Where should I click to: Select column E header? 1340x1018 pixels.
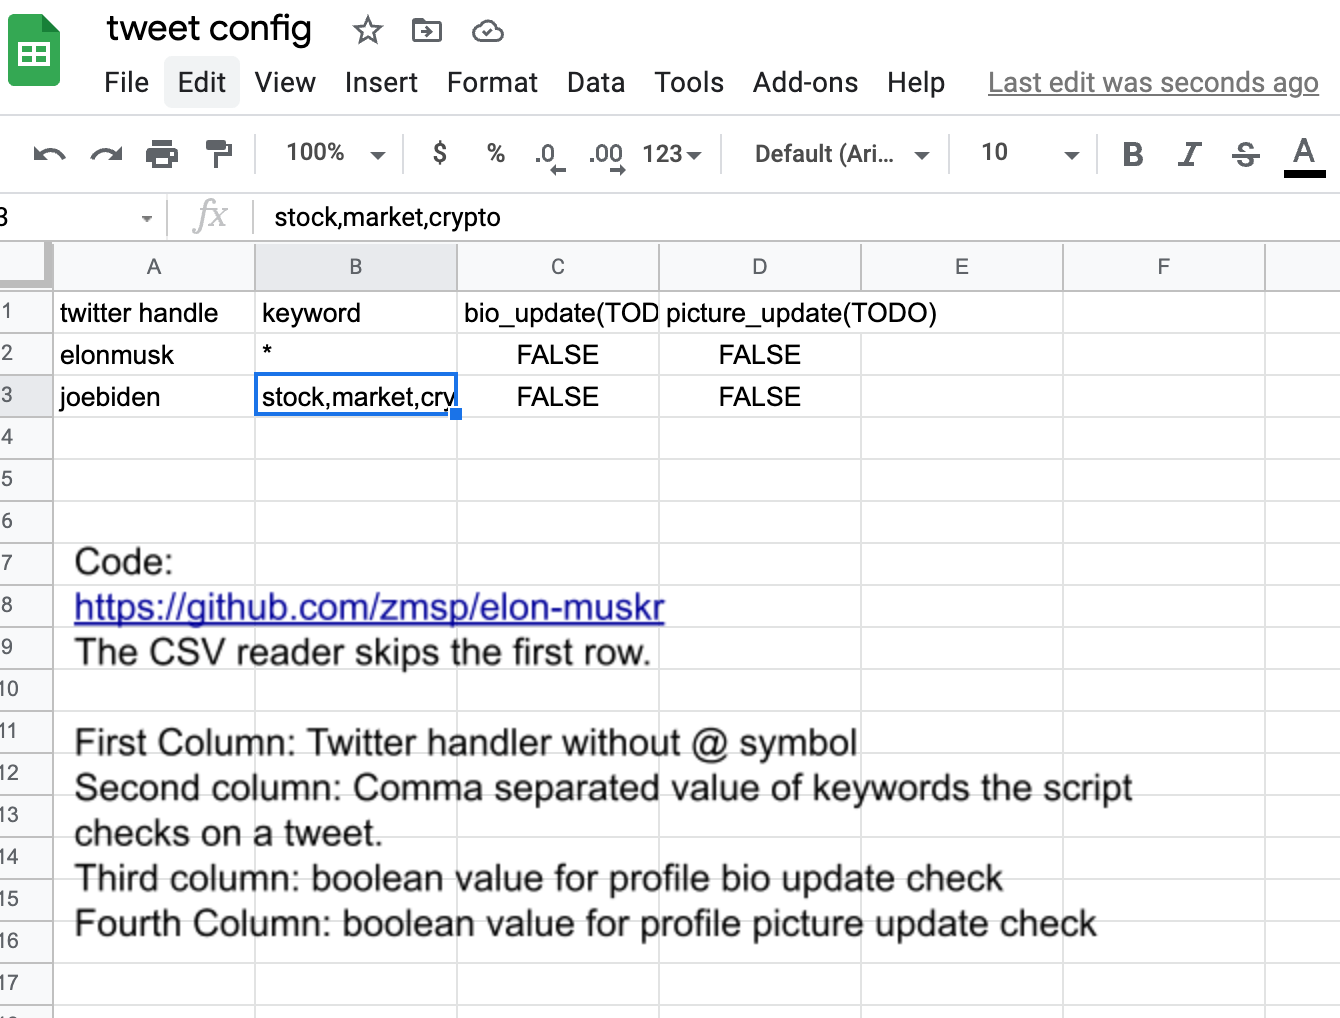tap(962, 266)
